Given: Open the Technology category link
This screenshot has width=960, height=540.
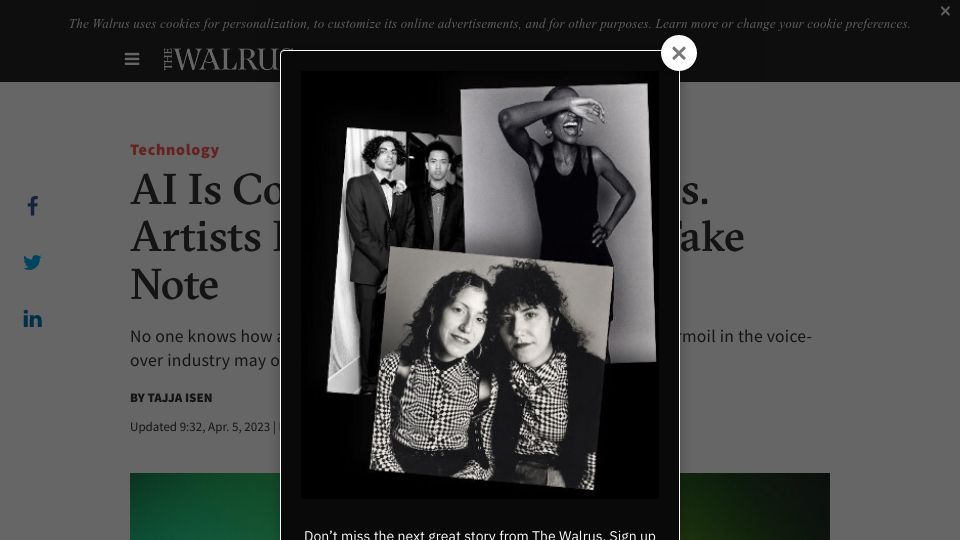Looking at the screenshot, I should [x=174, y=149].
